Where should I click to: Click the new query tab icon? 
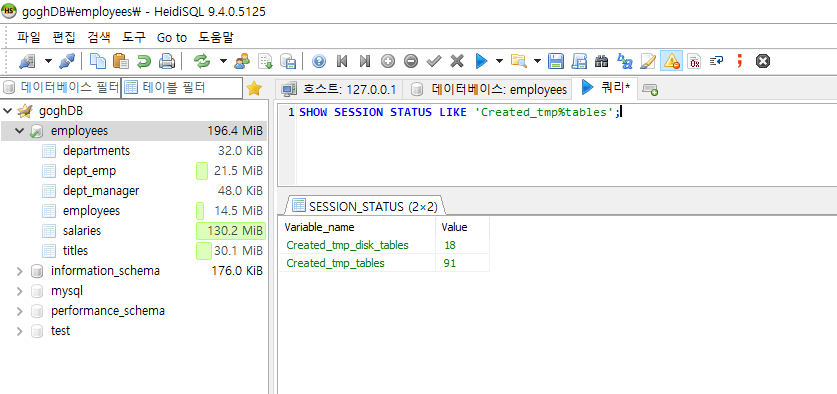[650, 90]
